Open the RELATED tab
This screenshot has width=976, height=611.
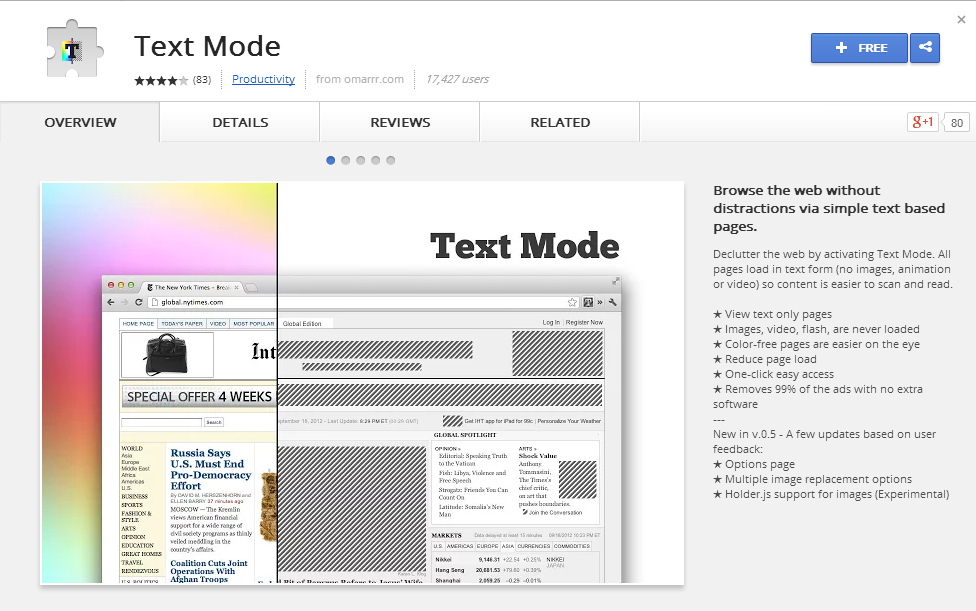point(560,123)
